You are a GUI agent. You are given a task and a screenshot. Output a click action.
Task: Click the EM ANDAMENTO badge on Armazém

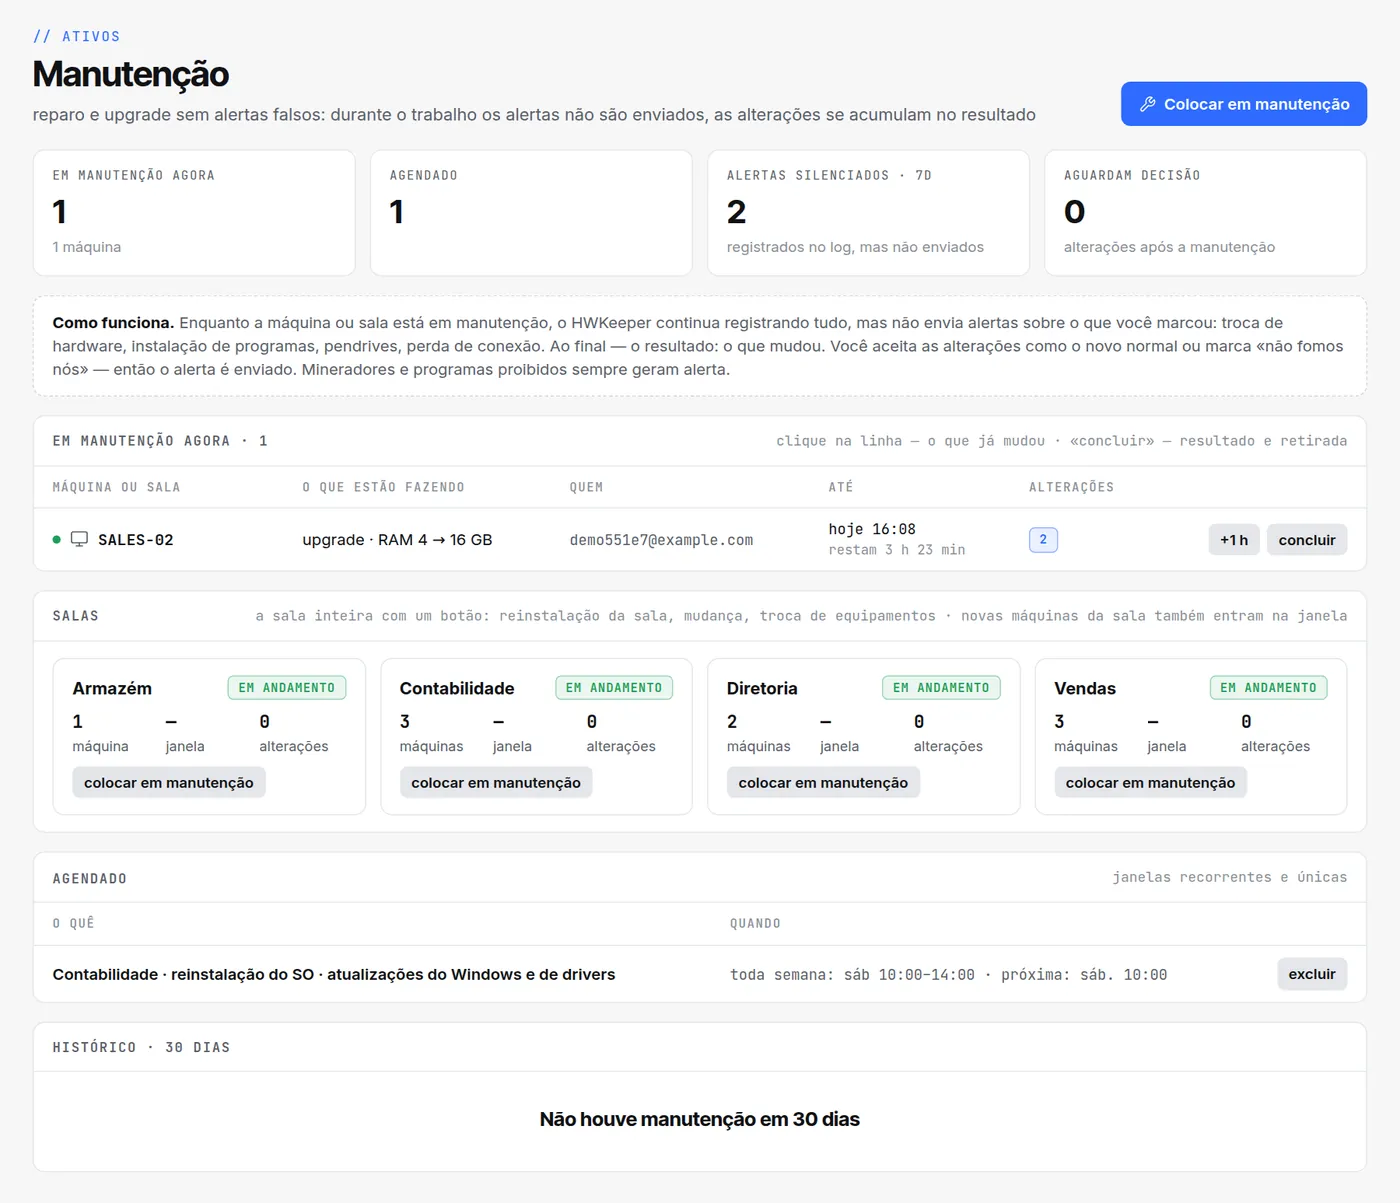point(287,688)
